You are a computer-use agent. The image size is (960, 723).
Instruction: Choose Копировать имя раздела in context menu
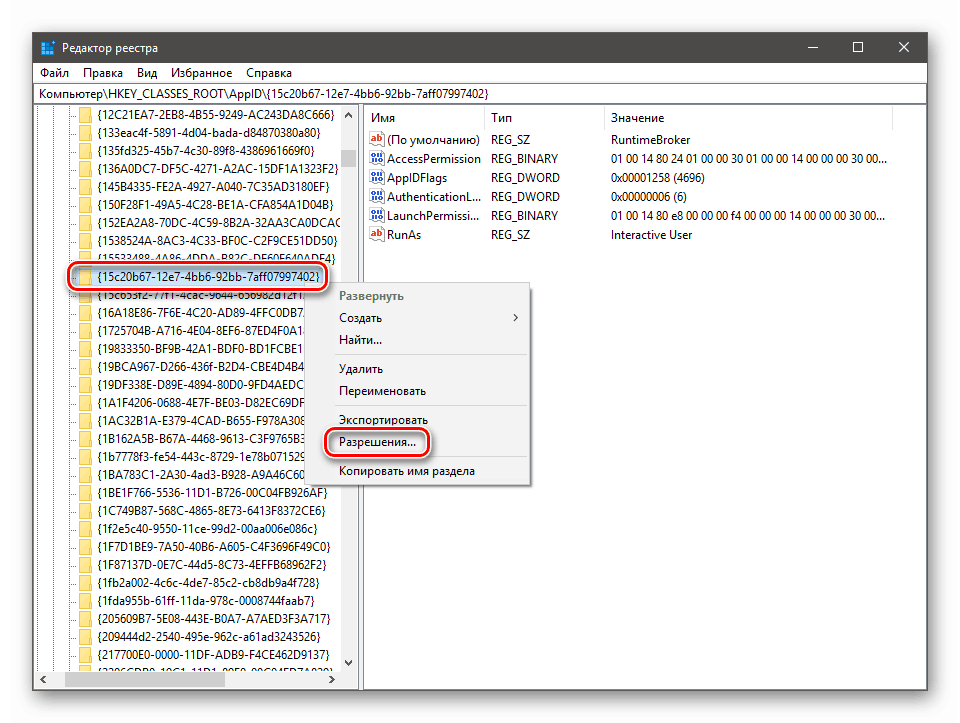(407, 471)
